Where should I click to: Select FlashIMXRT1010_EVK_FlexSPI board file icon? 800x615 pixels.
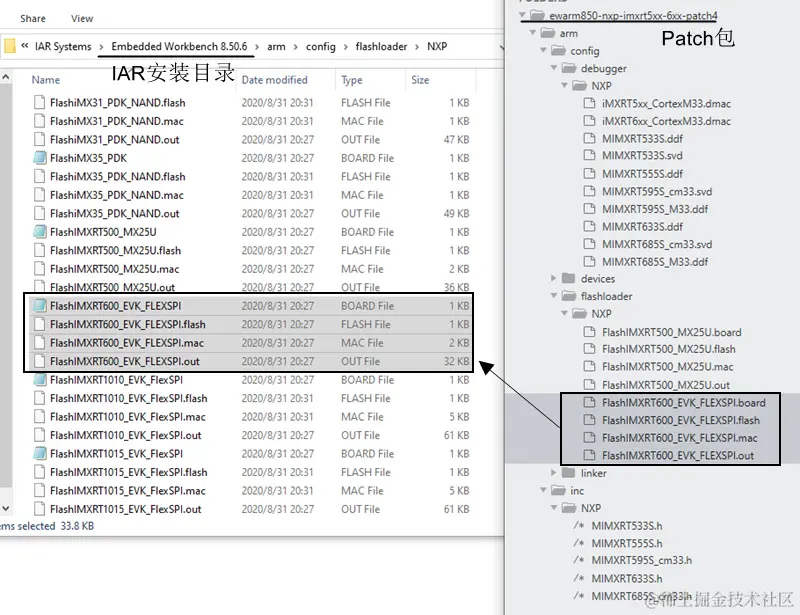[x=39, y=380]
